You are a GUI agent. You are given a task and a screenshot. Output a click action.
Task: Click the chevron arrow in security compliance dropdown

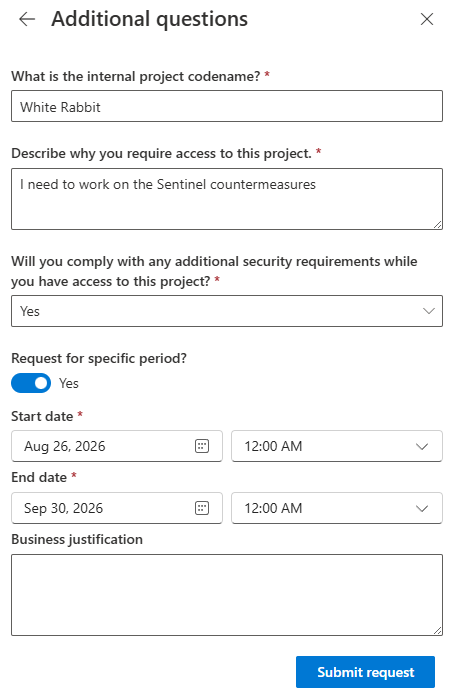429,311
